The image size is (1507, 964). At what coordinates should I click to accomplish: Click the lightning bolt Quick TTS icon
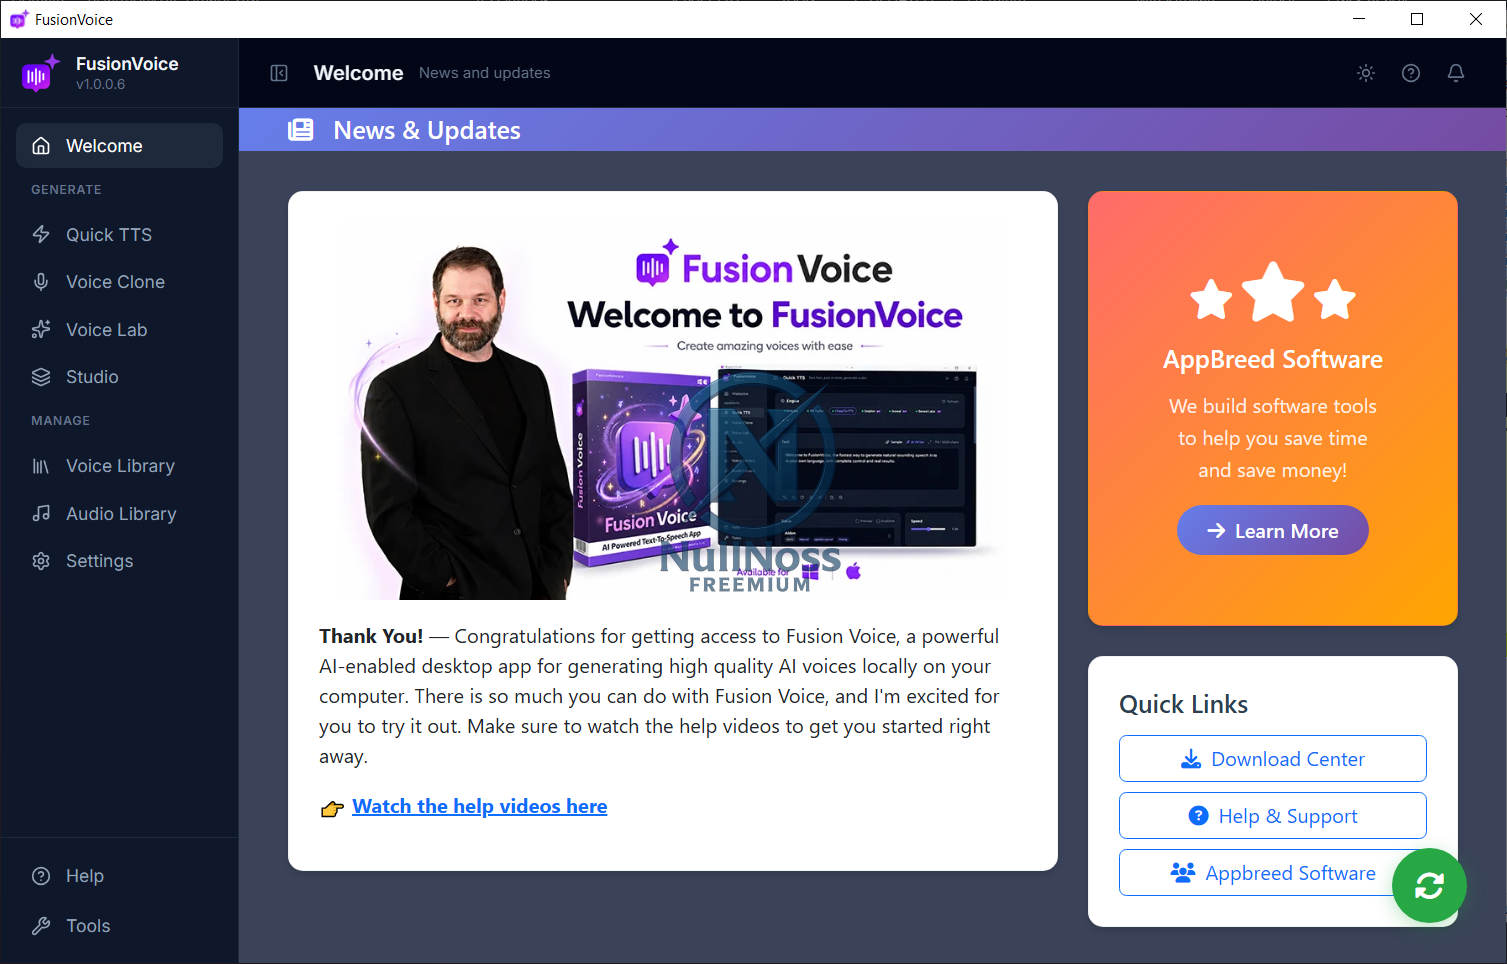(x=41, y=235)
